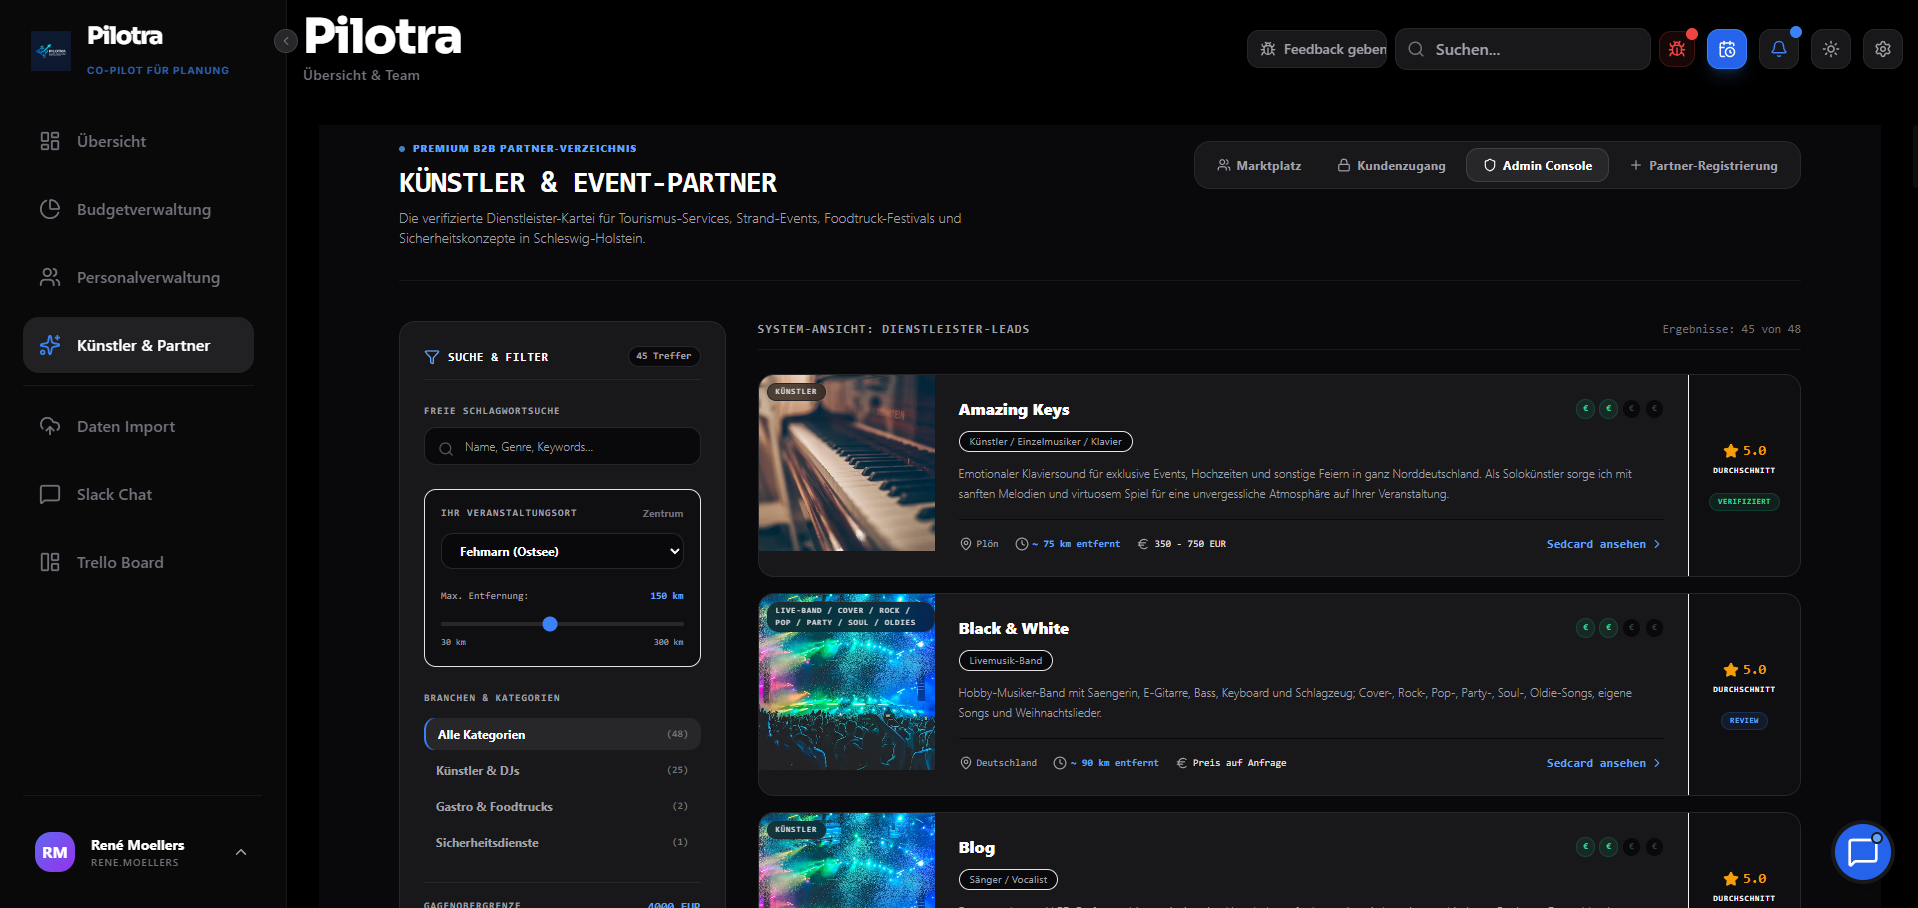Focus the Suchen... search field
This screenshot has width=1918, height=908.
tap(1522, 49)
